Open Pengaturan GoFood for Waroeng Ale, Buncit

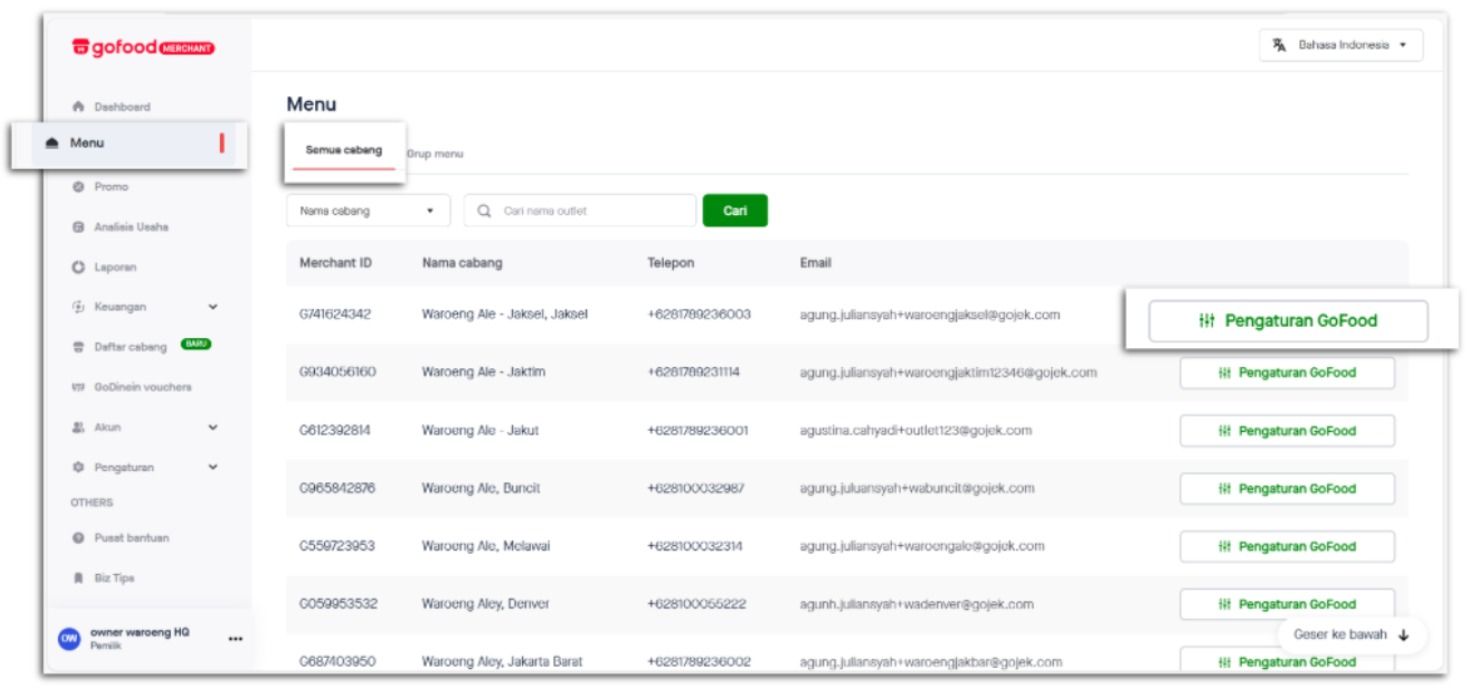point(1288,489)
